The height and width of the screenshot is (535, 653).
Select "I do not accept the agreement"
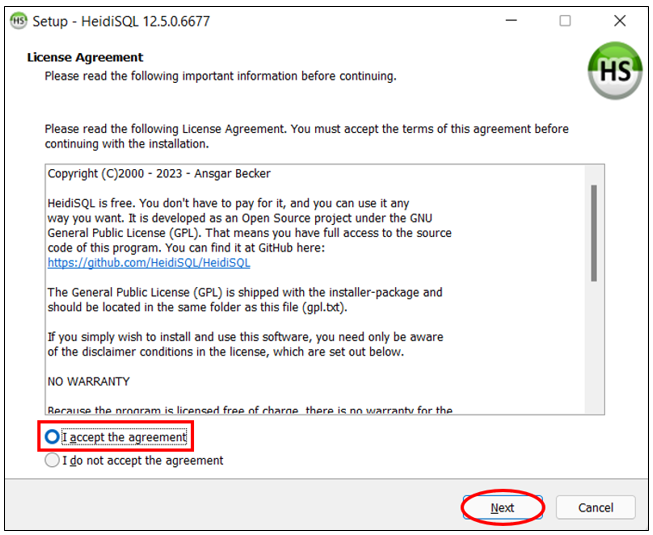click(x=52, y=461)
